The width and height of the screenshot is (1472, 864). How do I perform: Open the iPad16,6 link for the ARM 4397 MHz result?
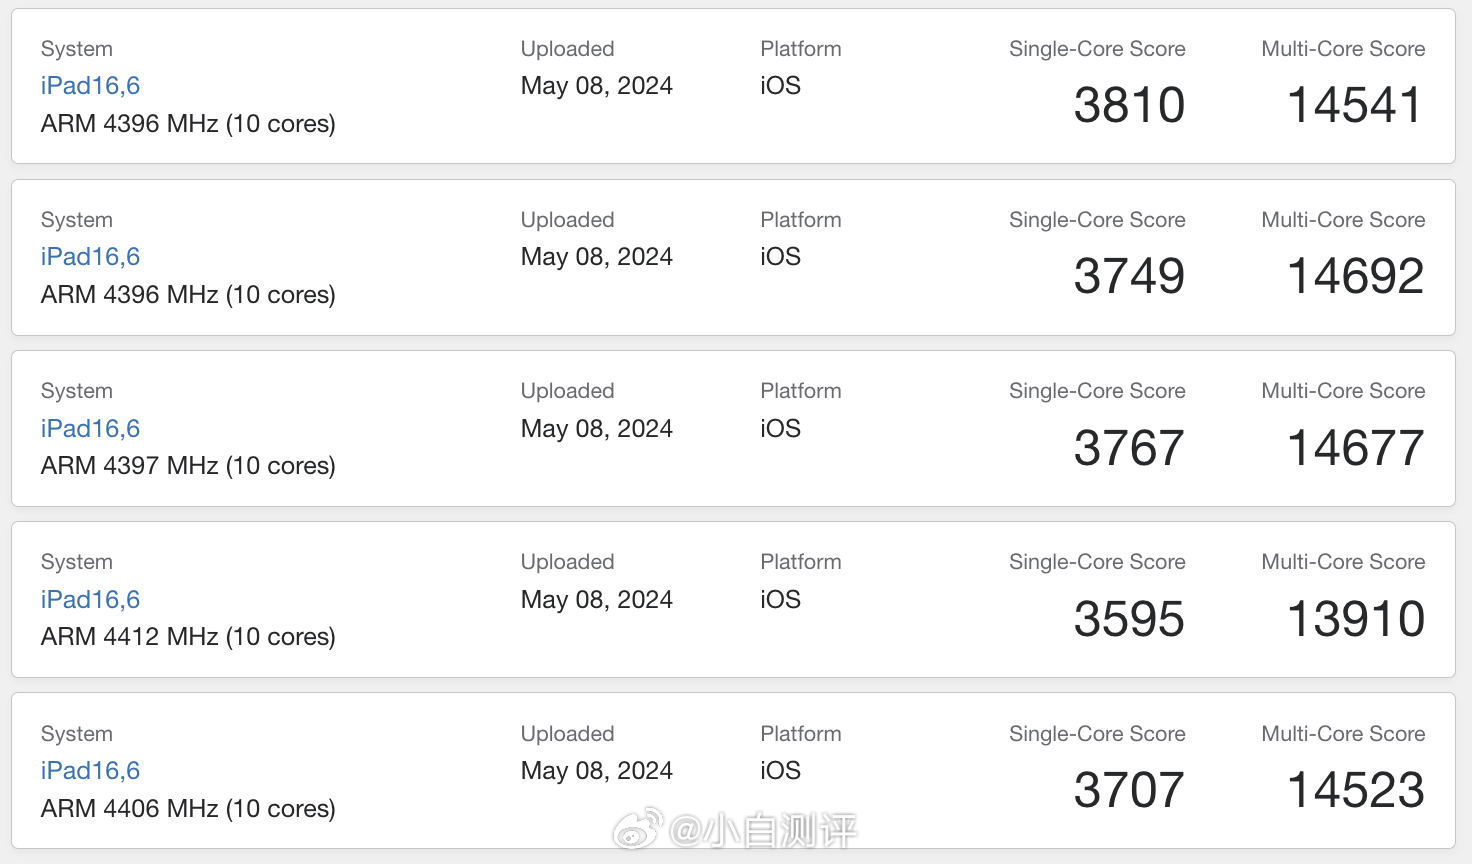click(x=90, y=429)
